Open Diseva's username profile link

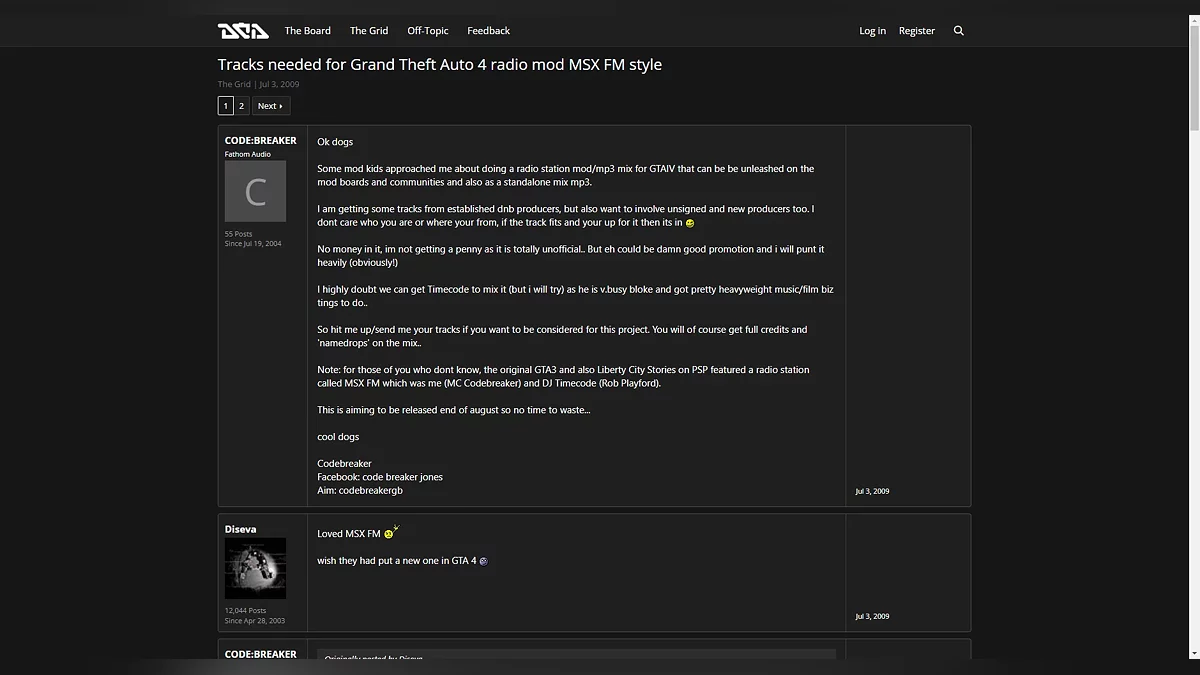coord(240,529)
